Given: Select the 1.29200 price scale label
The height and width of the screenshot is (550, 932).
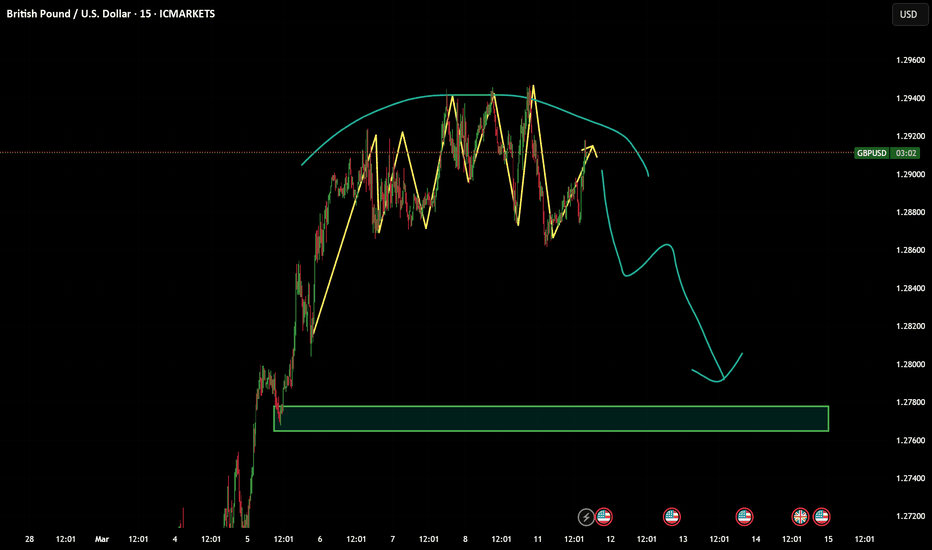Looking at the screenshot, I should (x=911, y=136).
